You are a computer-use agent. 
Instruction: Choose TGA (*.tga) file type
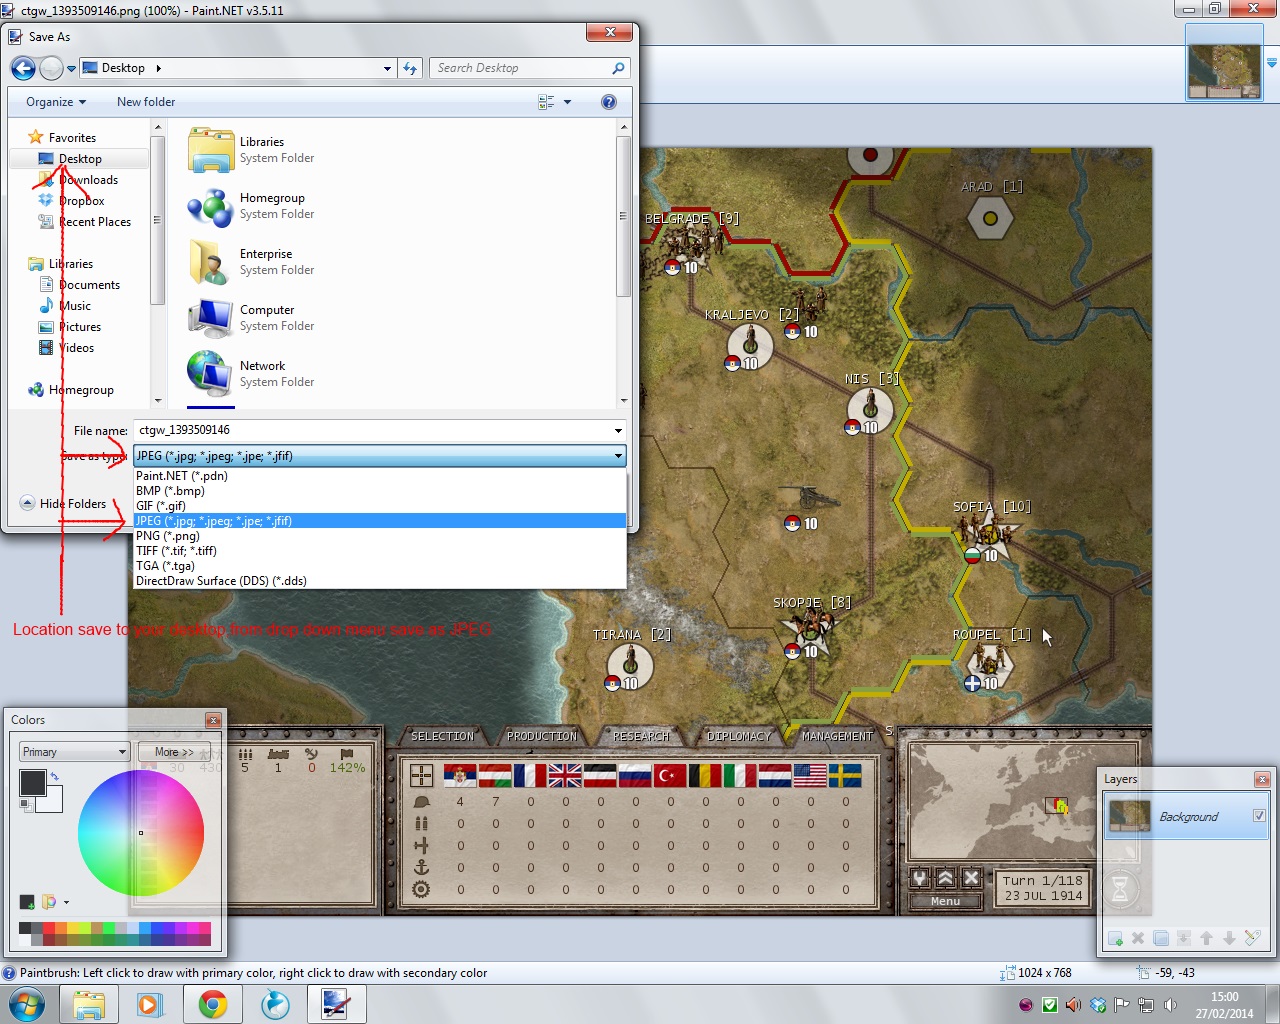coord(380,566)
